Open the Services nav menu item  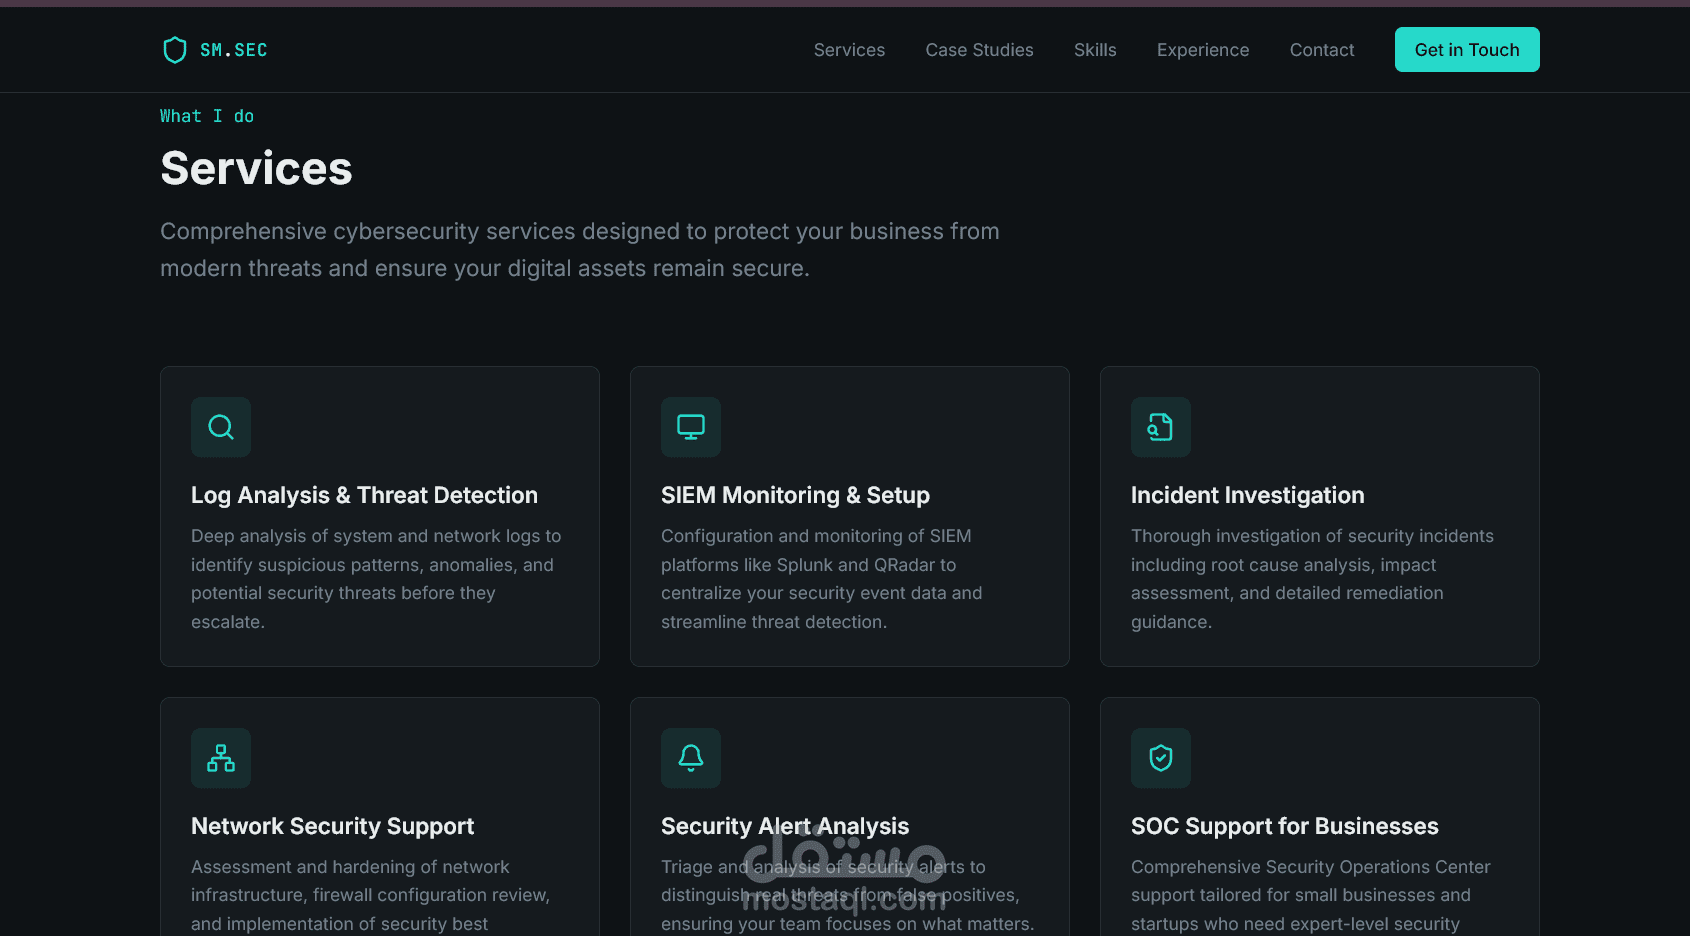(x=849, y=50)
